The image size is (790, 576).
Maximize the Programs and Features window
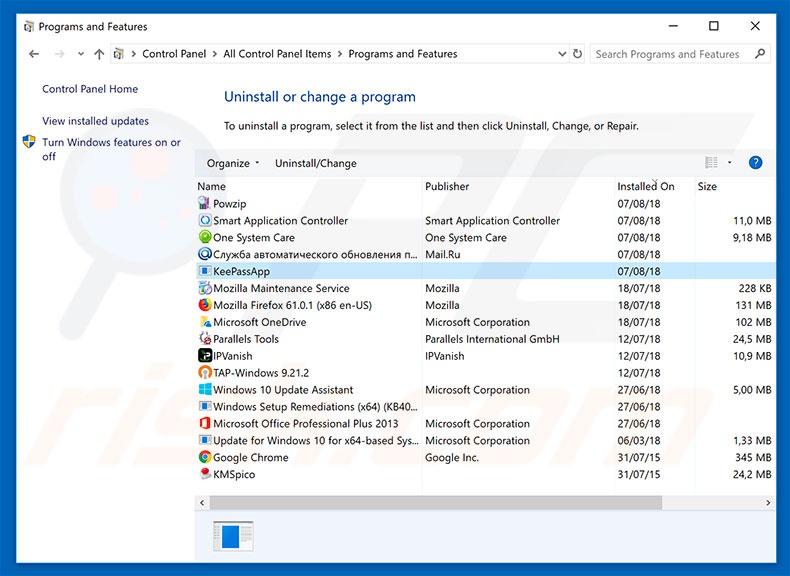click(714, 26)
